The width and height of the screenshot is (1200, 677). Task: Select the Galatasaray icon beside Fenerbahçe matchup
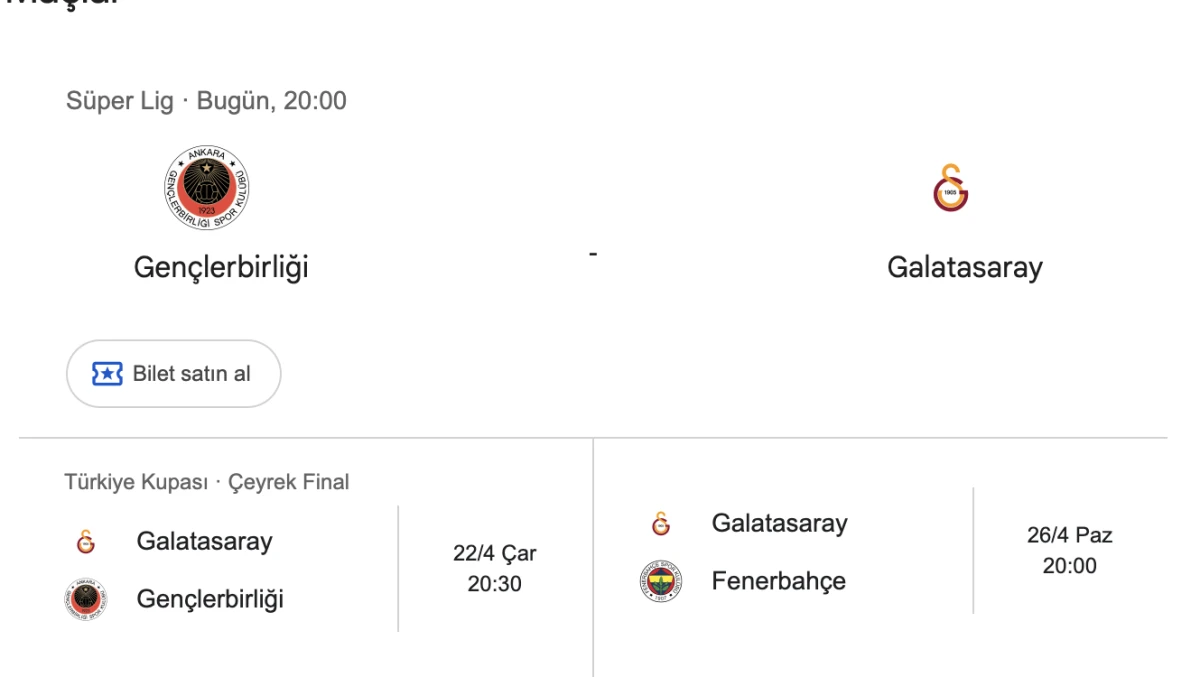click(661, 522)
